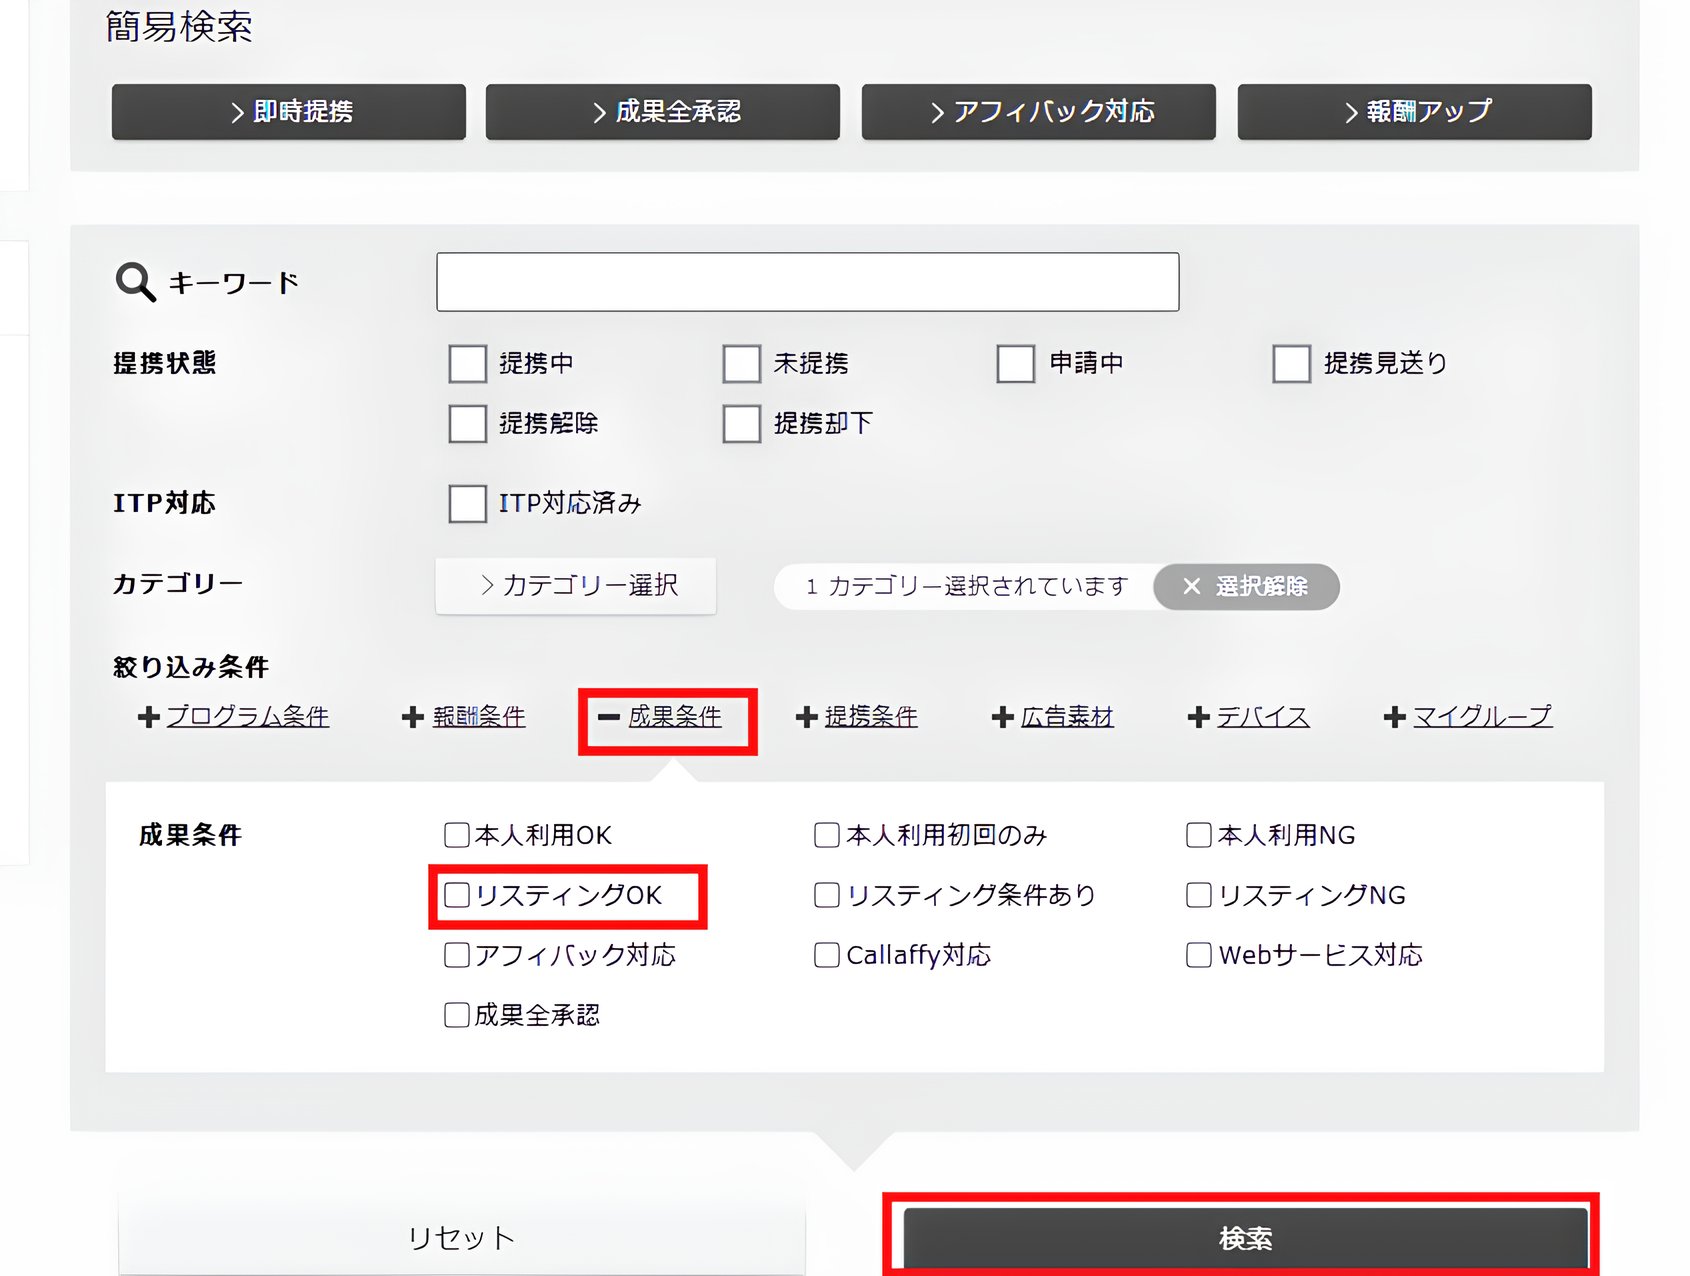This screenshot has height=1276, width=1690.
Task: Open the カテゴリー選択 category selector
Action: point(576,586)
